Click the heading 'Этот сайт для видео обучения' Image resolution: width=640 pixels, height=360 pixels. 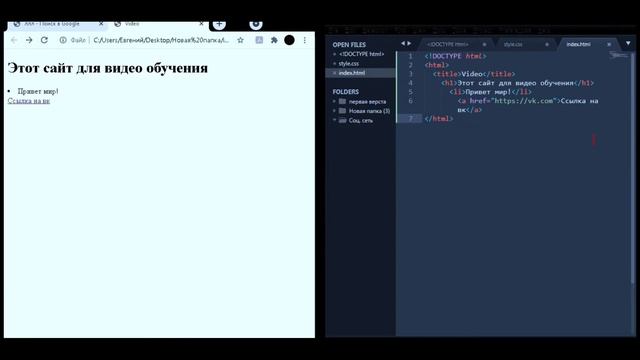[x=108, y=68]
